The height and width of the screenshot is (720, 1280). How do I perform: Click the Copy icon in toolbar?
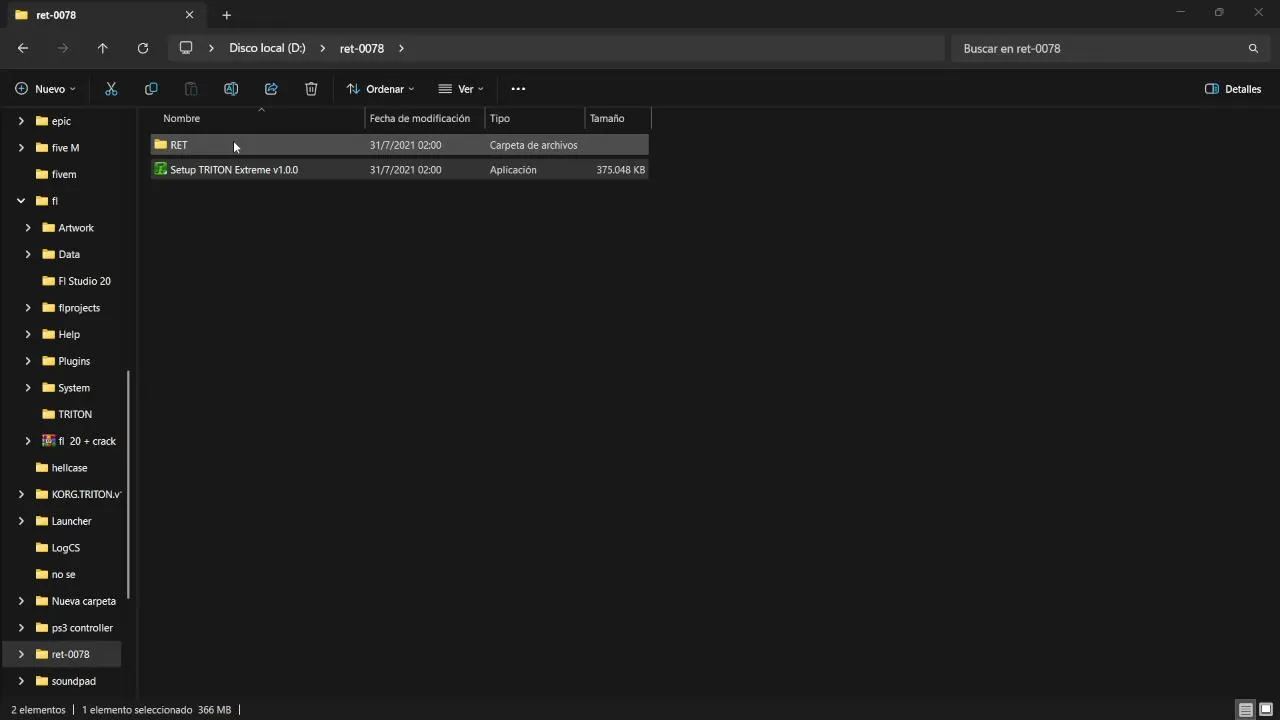(151, 89)
